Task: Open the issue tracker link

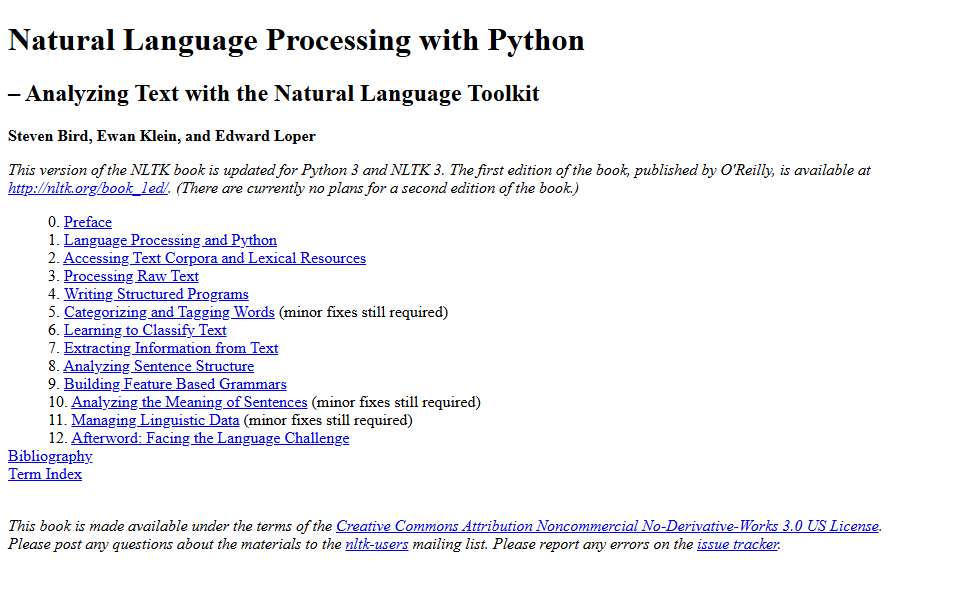Action: 738,544
